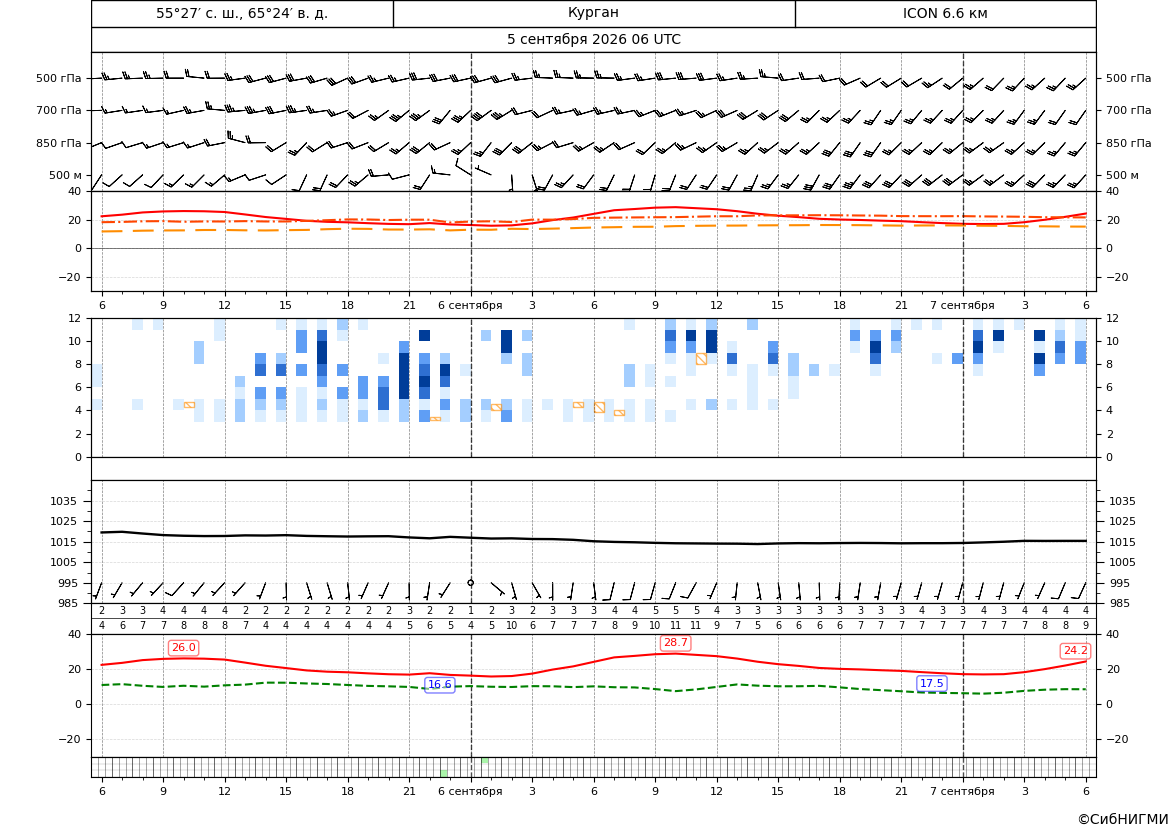
Task: Click the green cell above bottom 6 сентября label
Action: 444,773
